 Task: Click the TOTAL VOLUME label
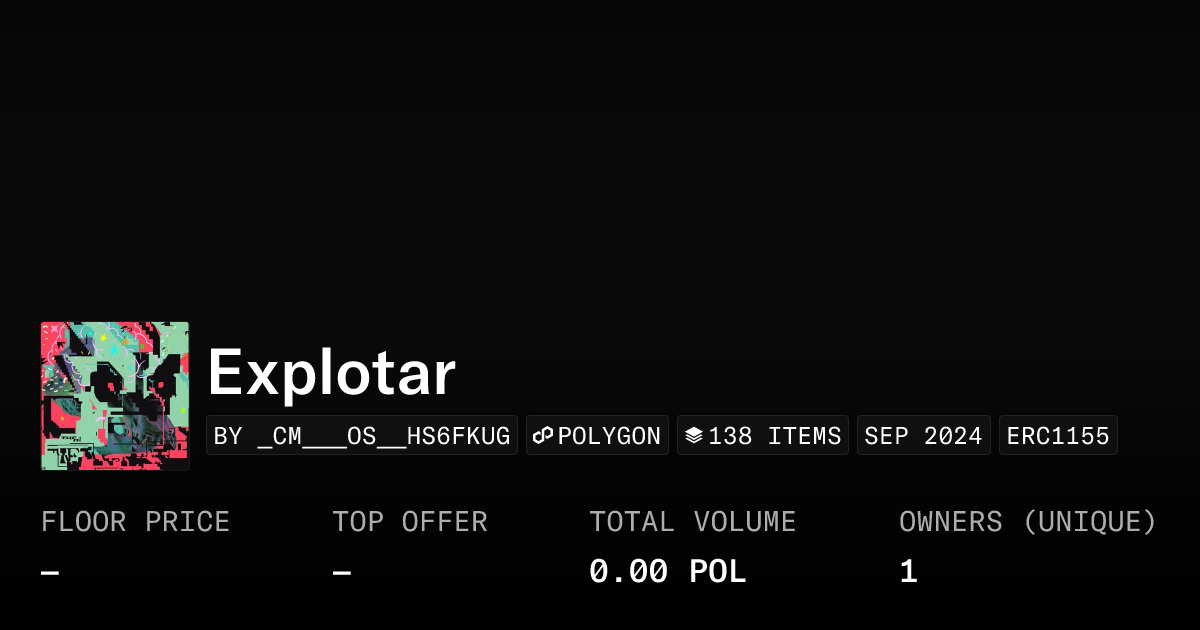tap(692, 522)
